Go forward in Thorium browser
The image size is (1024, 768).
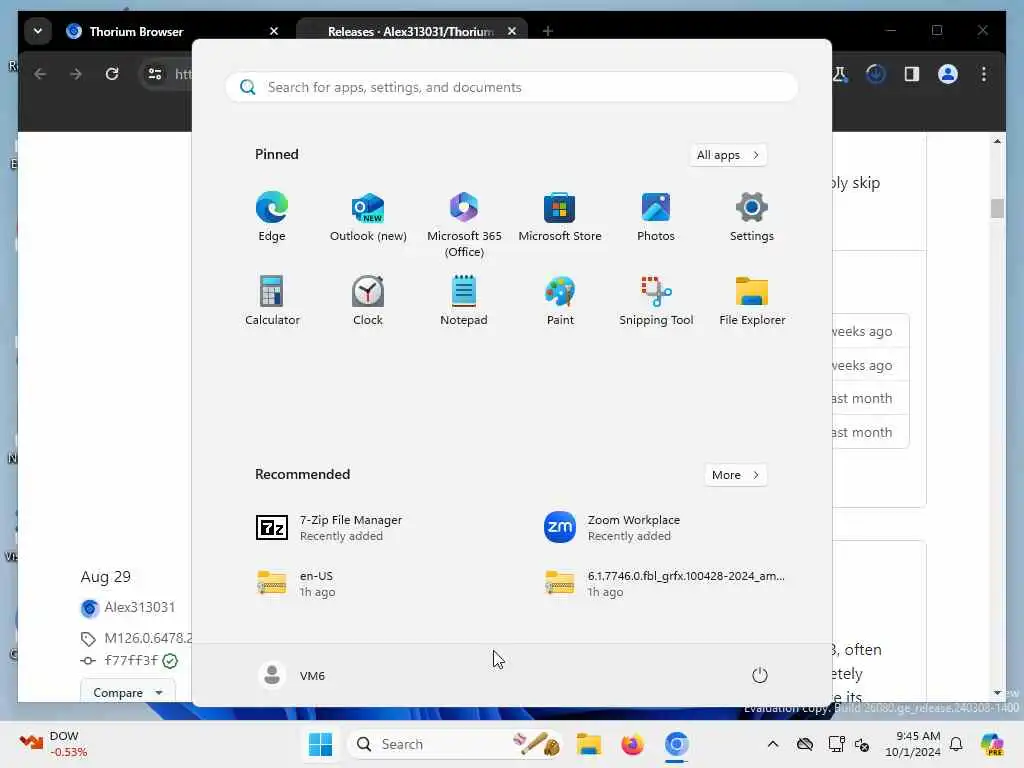click(x=76, y=74)
